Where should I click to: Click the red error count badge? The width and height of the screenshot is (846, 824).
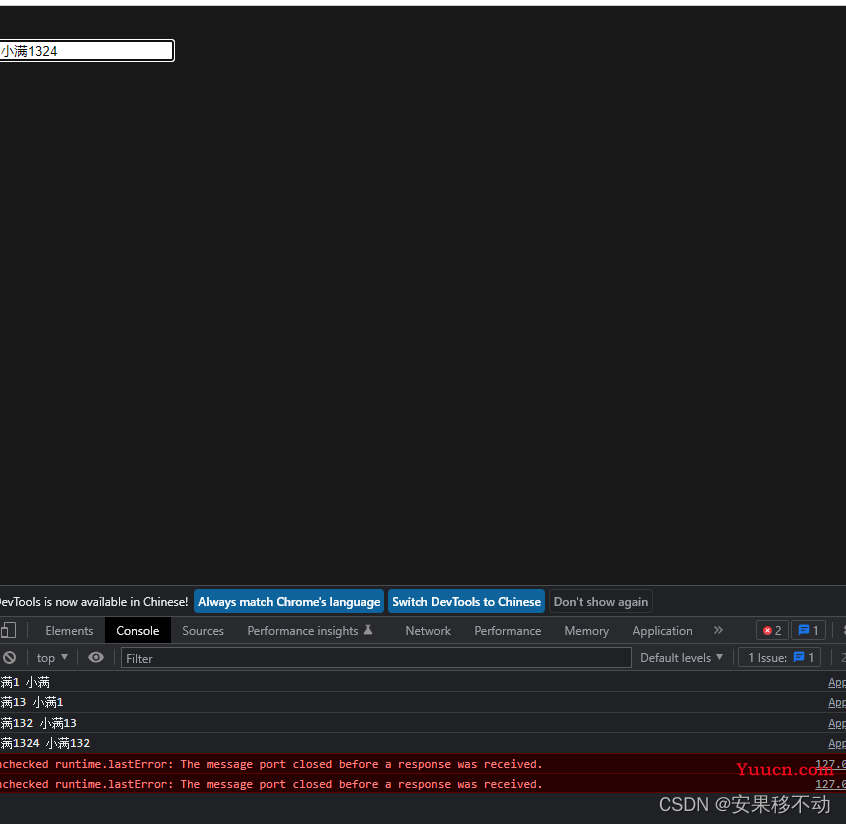(772, 630)
